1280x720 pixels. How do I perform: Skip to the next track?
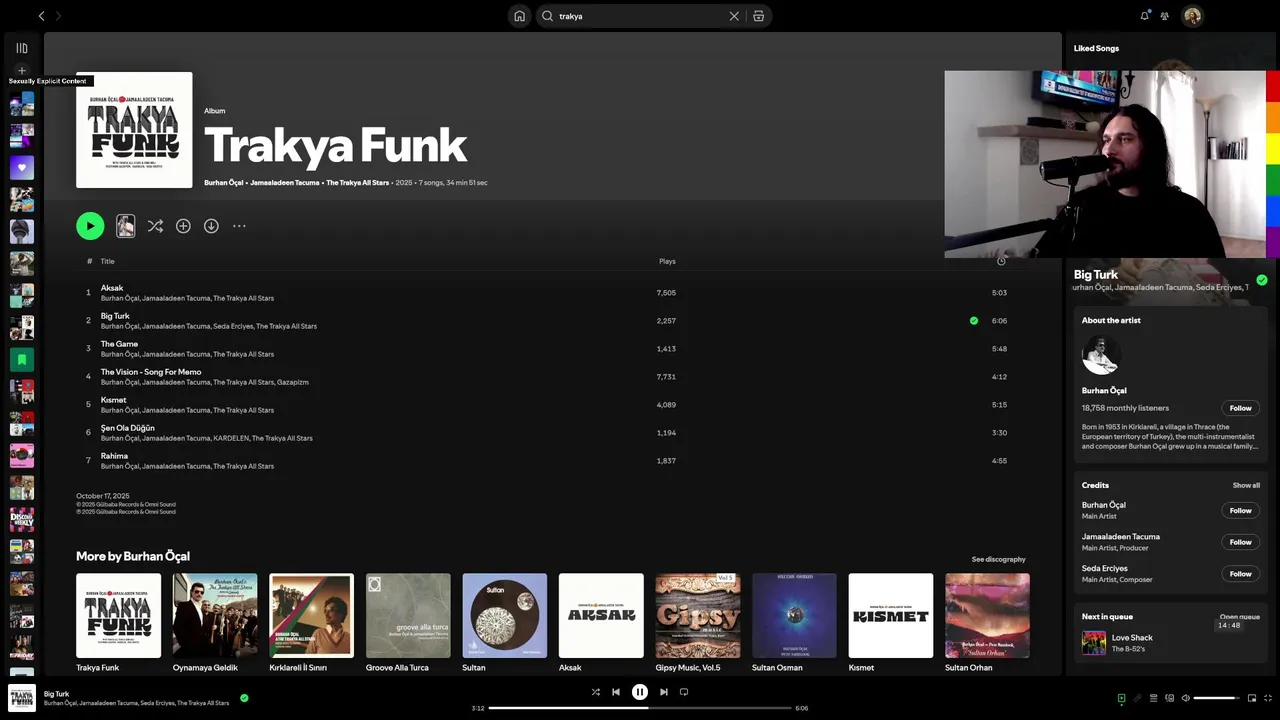[663, 692]
